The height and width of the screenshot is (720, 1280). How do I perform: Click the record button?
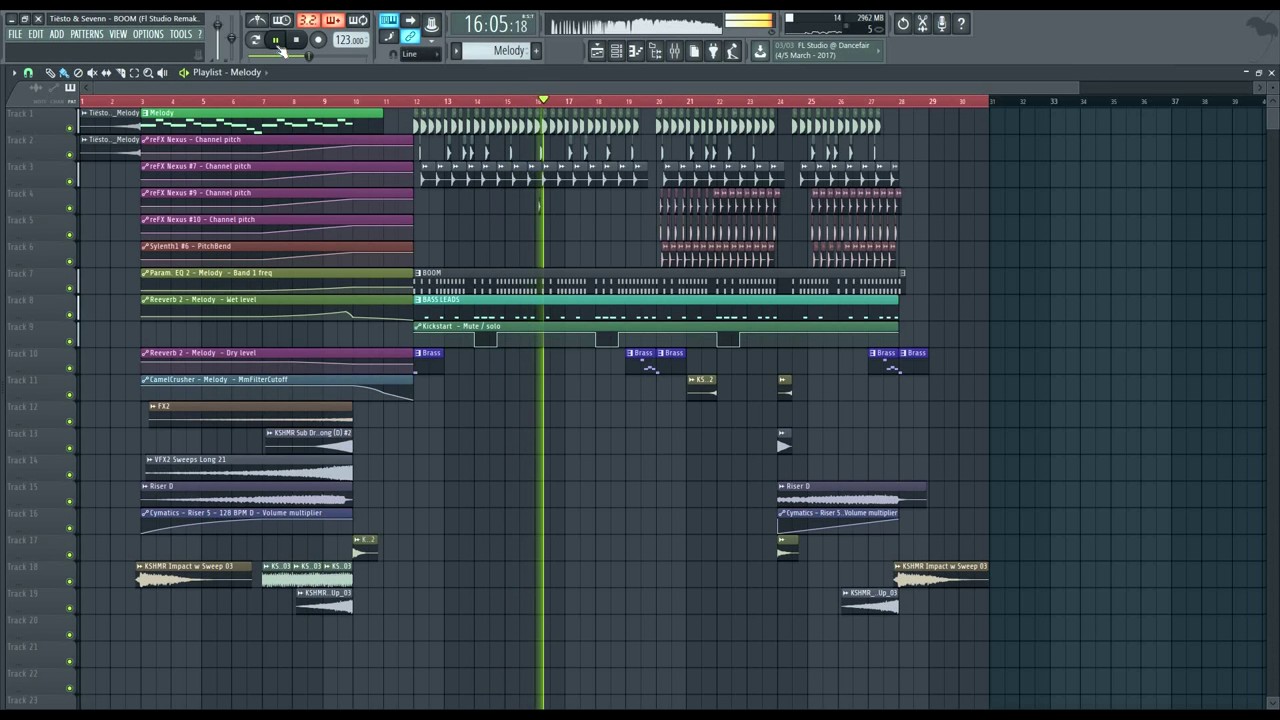[x=318, y=40]
